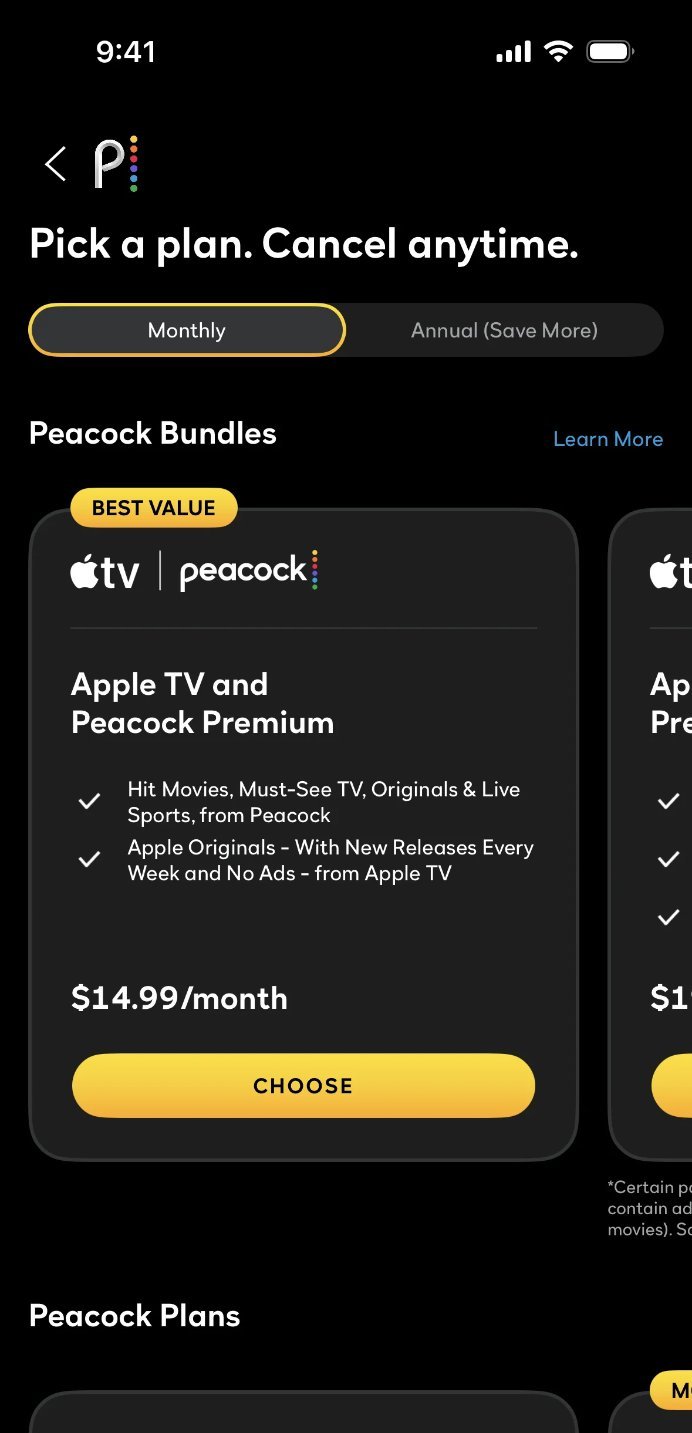Tap the checkmark beside Hit Movies feature
692x1433 pixels.
pos(89,801)
